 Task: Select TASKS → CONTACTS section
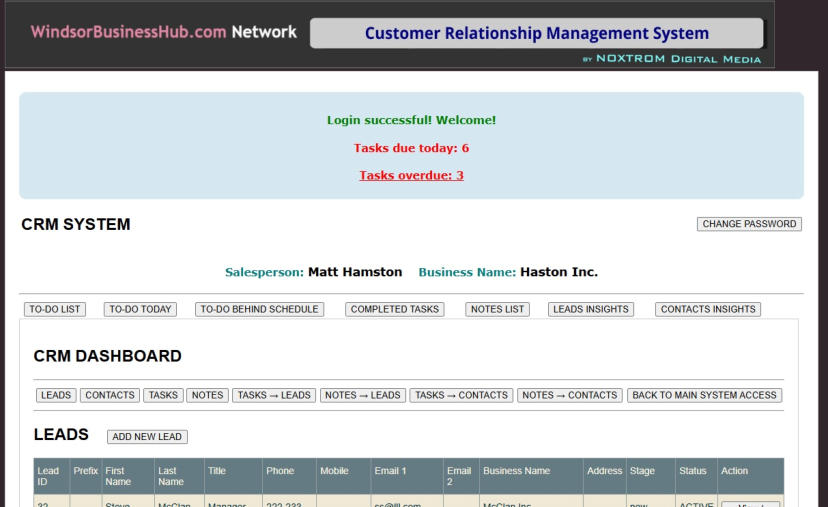461,395
